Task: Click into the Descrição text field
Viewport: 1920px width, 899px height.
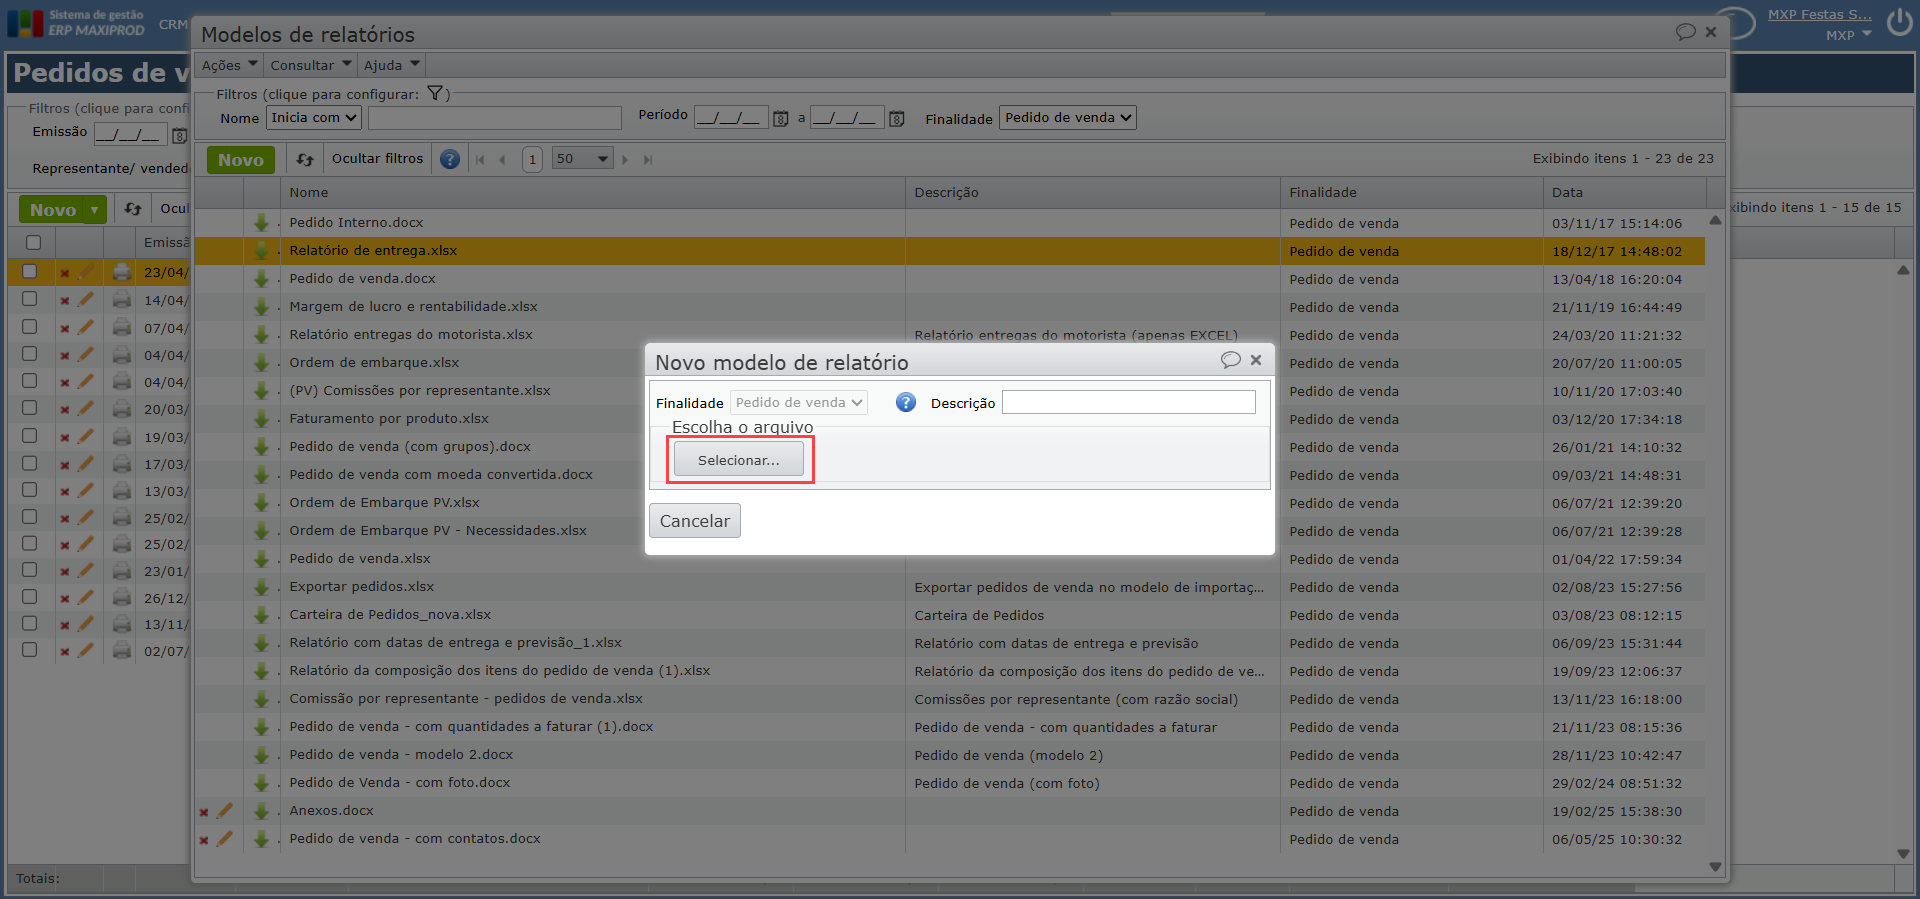Action: coord(1128,402)
